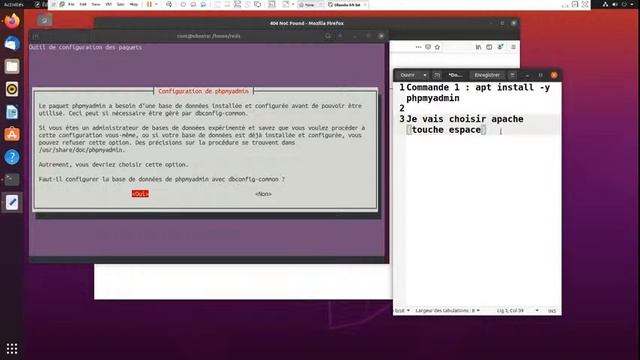The width and height of the screenshot is (640, 360).
Task: Click the trash desktop icon near the dock
Action: [44, 20]
